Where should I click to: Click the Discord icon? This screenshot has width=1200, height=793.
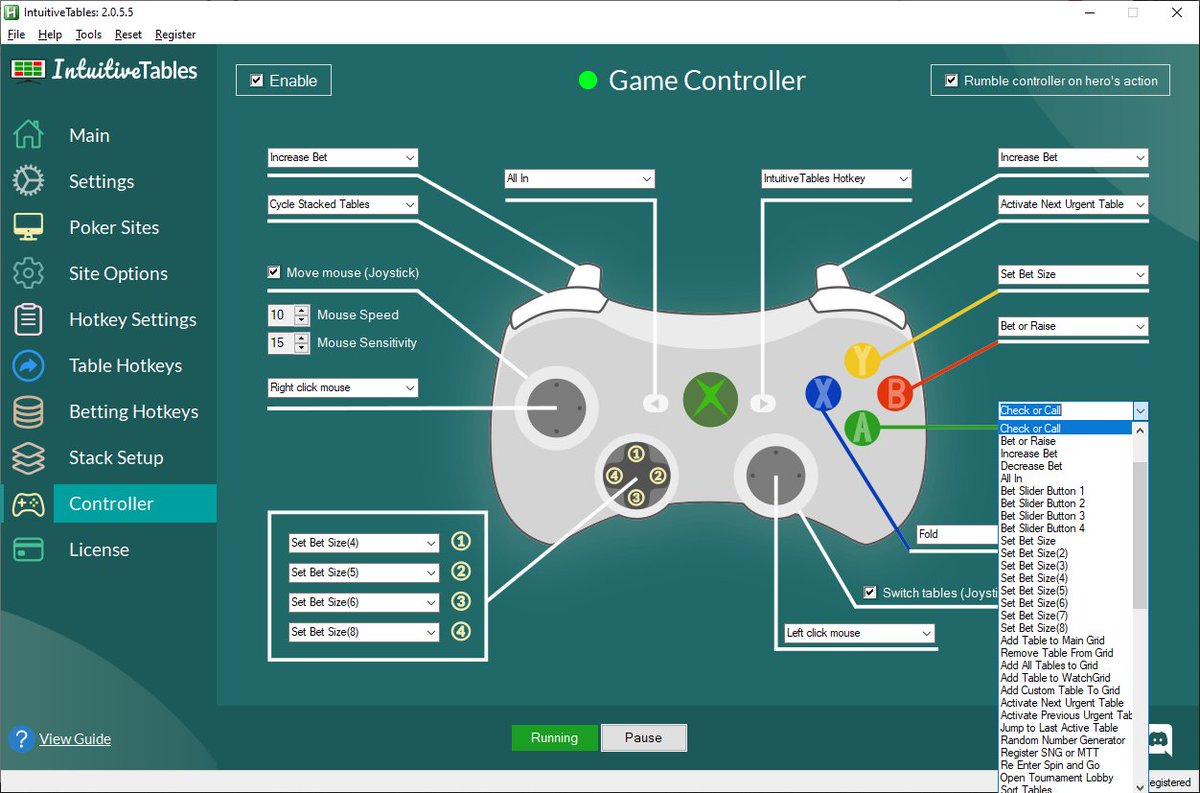[1159, 741]
